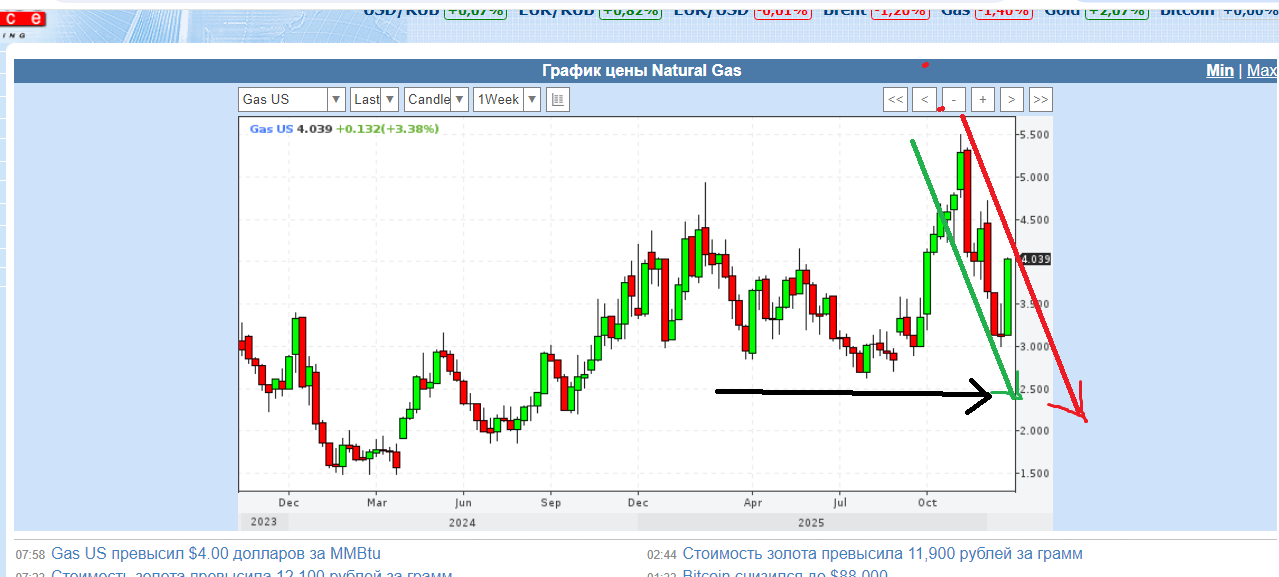Click the chart data table icon

tap(558, 99)
